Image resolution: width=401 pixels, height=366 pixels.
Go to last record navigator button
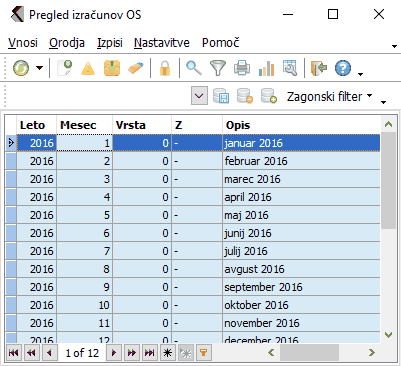(x=150, y=353)
